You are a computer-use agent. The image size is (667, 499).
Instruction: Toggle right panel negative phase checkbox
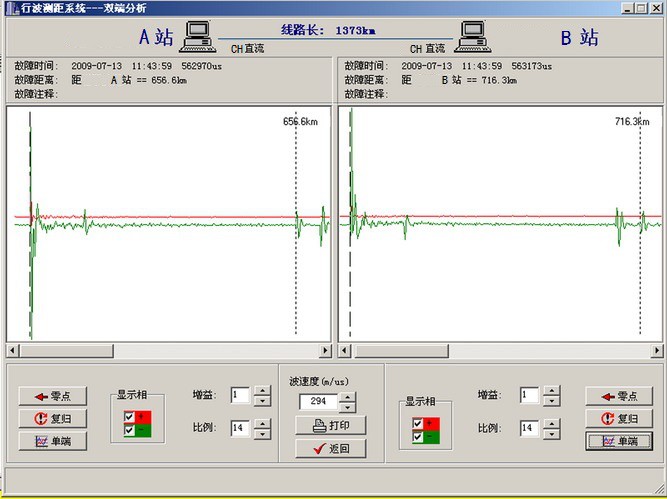(417, 437)
